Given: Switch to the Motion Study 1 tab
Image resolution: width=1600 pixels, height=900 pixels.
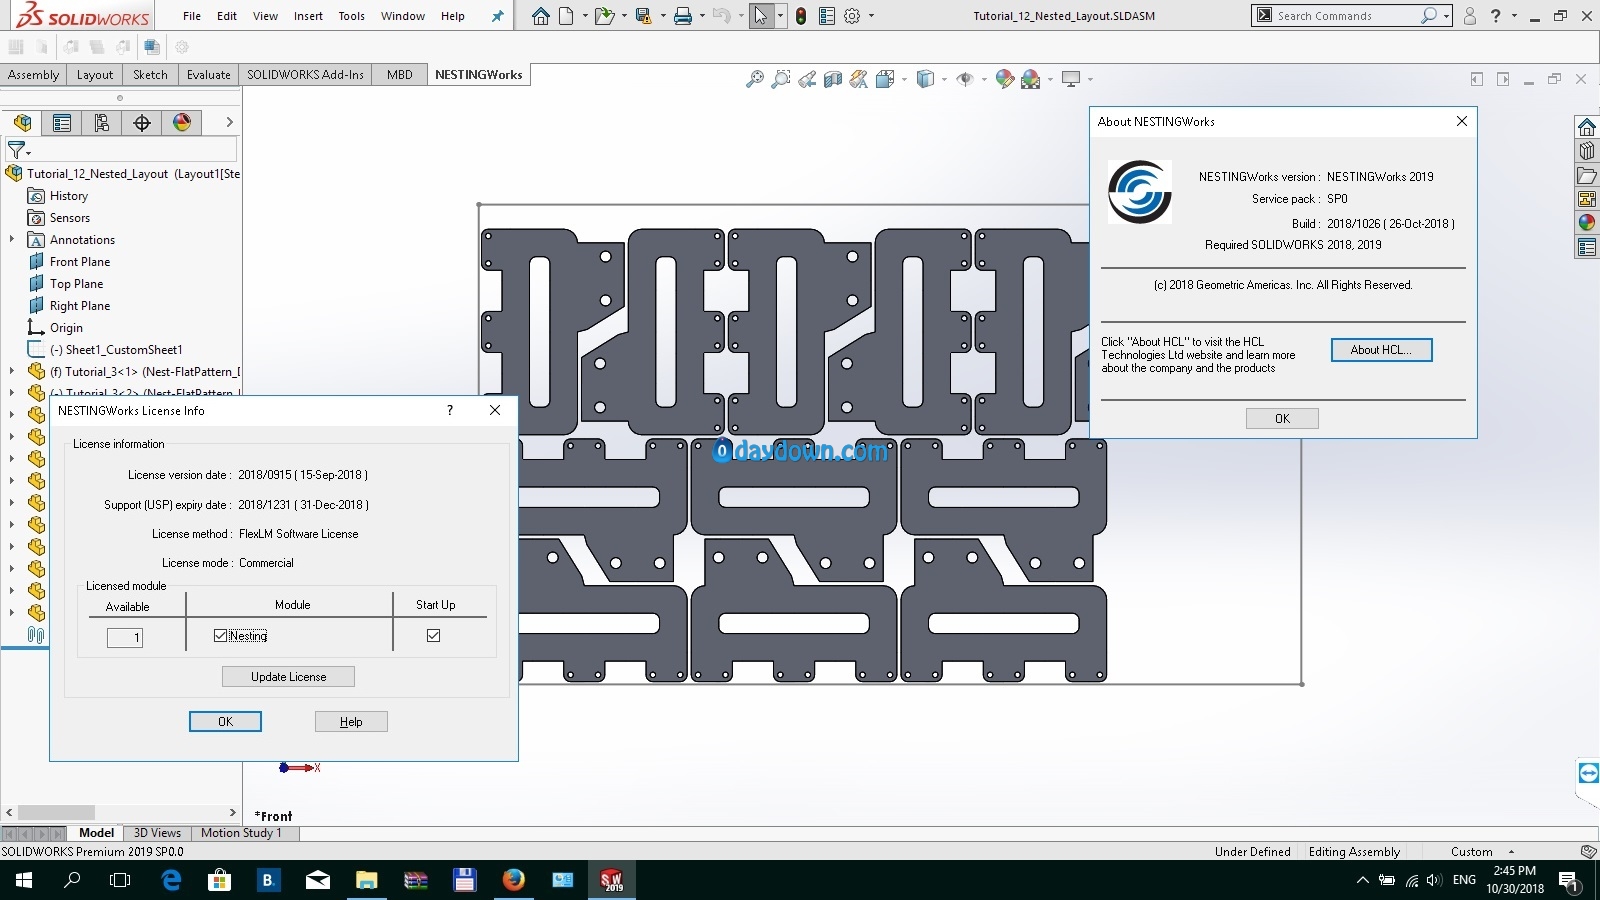Looking at the screenshot, I should pyautogui.click(x=241, y=833).
